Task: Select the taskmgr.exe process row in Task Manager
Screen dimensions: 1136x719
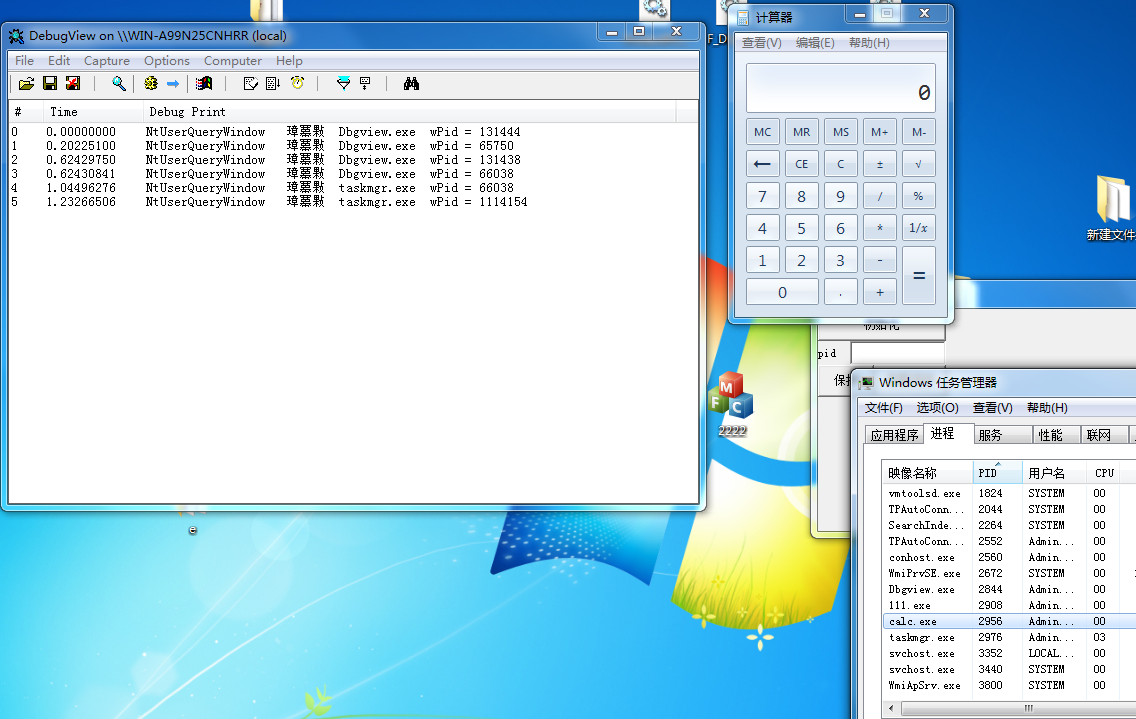Action: point(1009,637)
